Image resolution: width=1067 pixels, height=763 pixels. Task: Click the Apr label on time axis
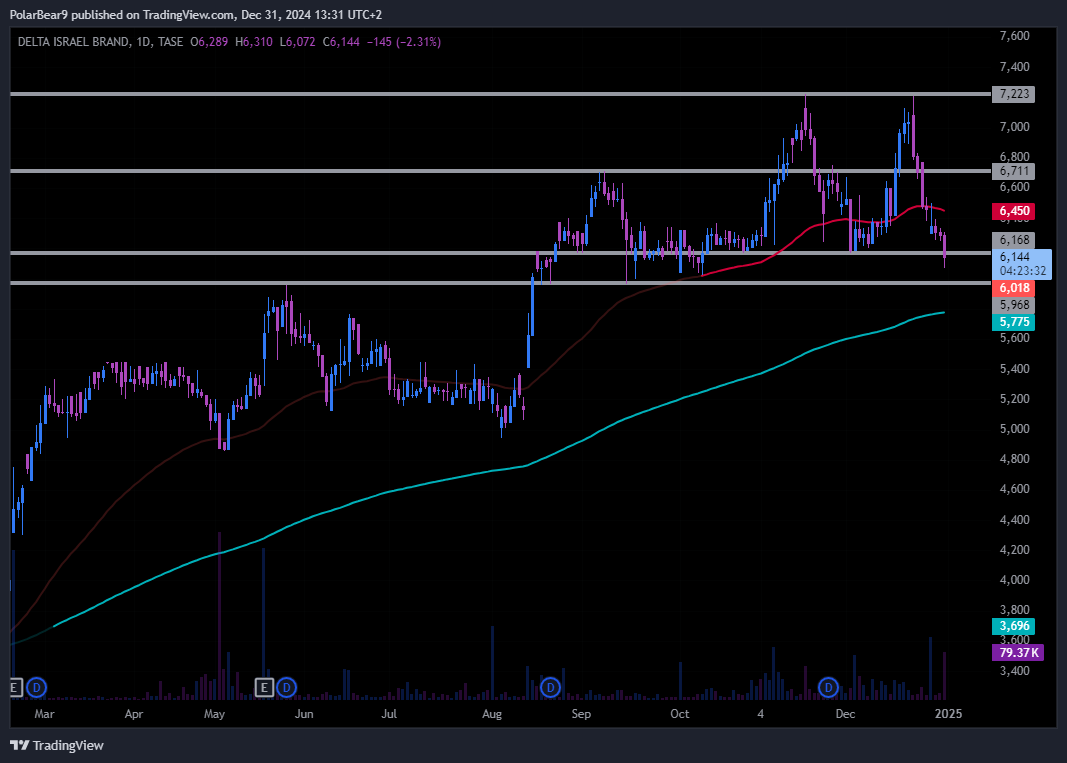coord(134,714)
